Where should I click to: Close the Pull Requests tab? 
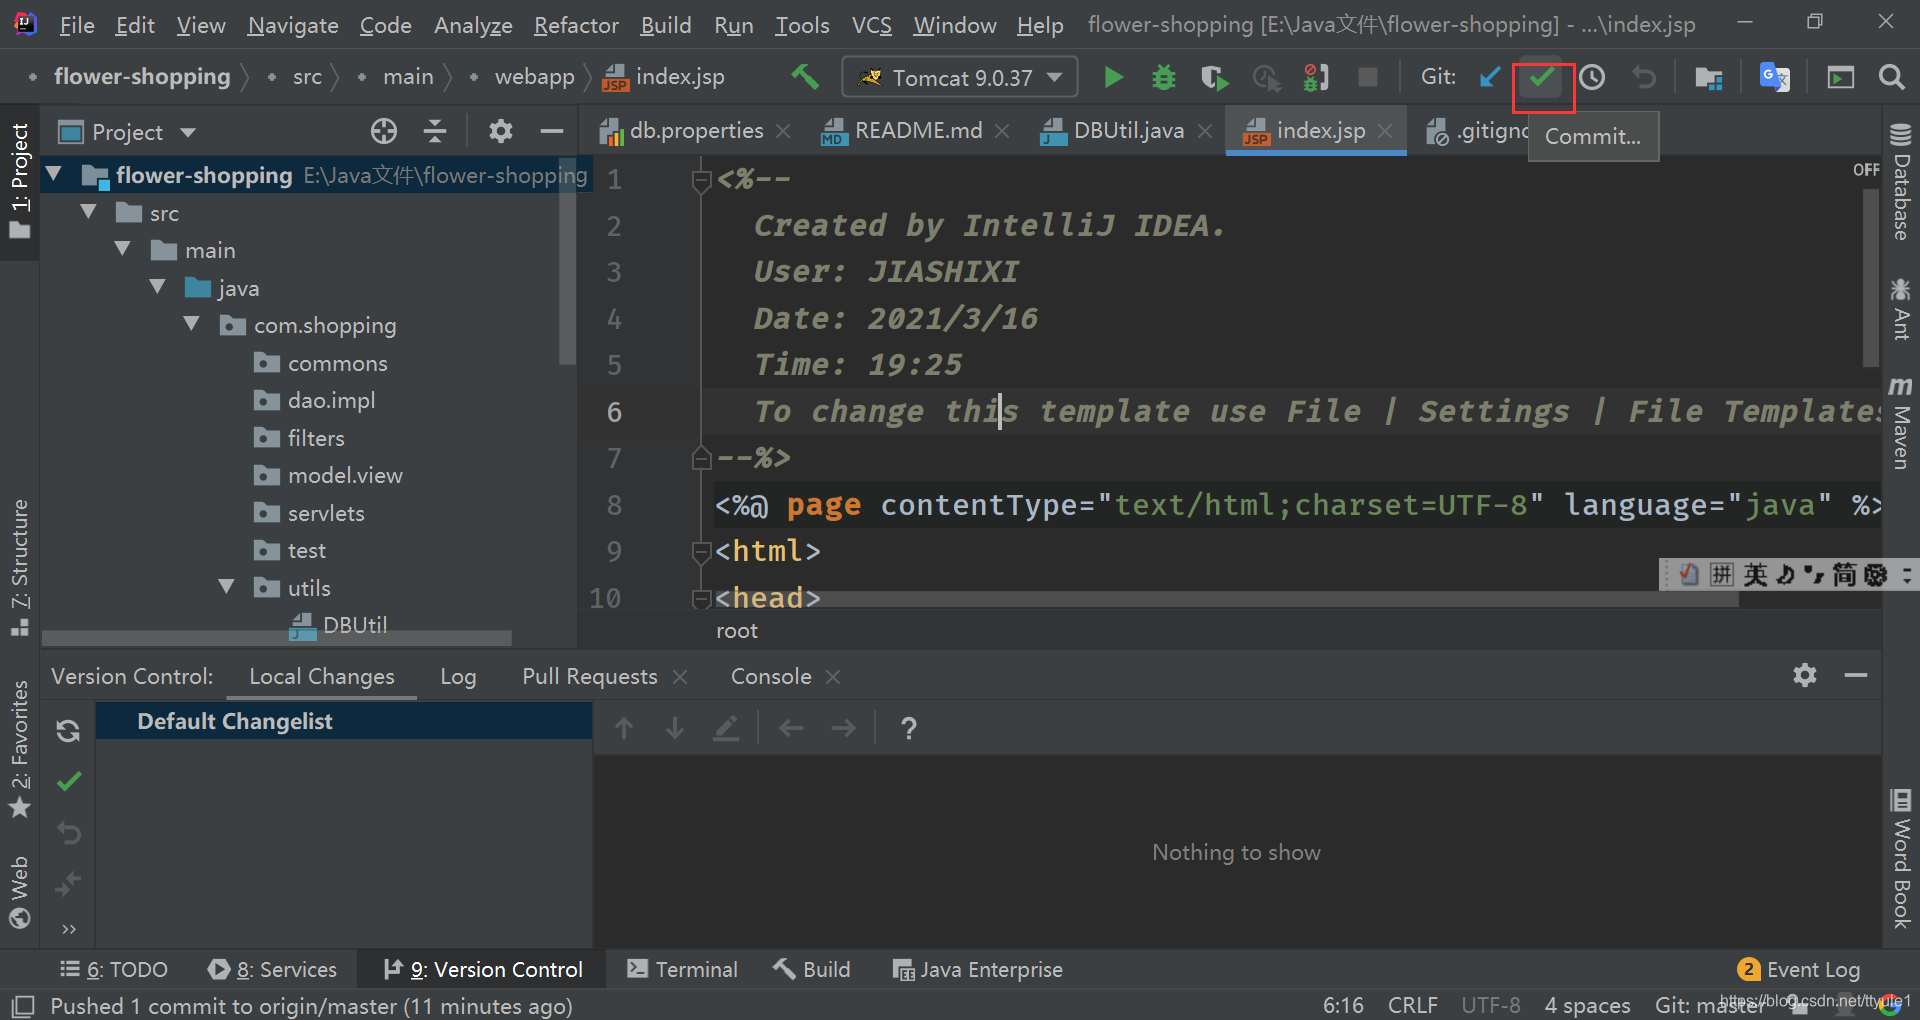pyautogui.click(x=680, y=677)
